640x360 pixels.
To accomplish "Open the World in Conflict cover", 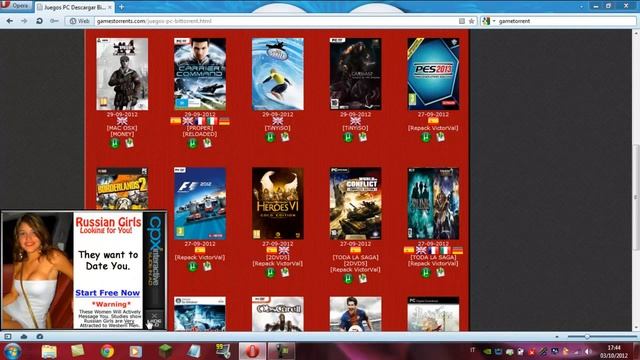I will (x=356, y=203).
